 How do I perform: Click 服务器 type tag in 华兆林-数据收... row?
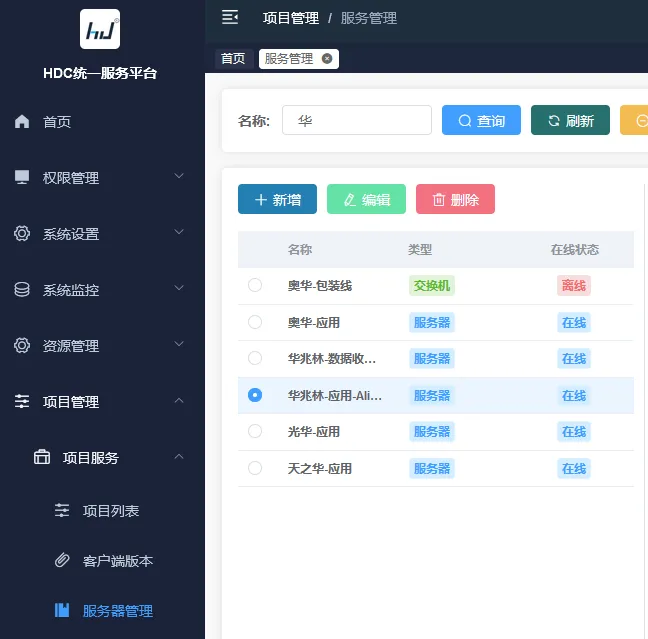coord(432,358)
